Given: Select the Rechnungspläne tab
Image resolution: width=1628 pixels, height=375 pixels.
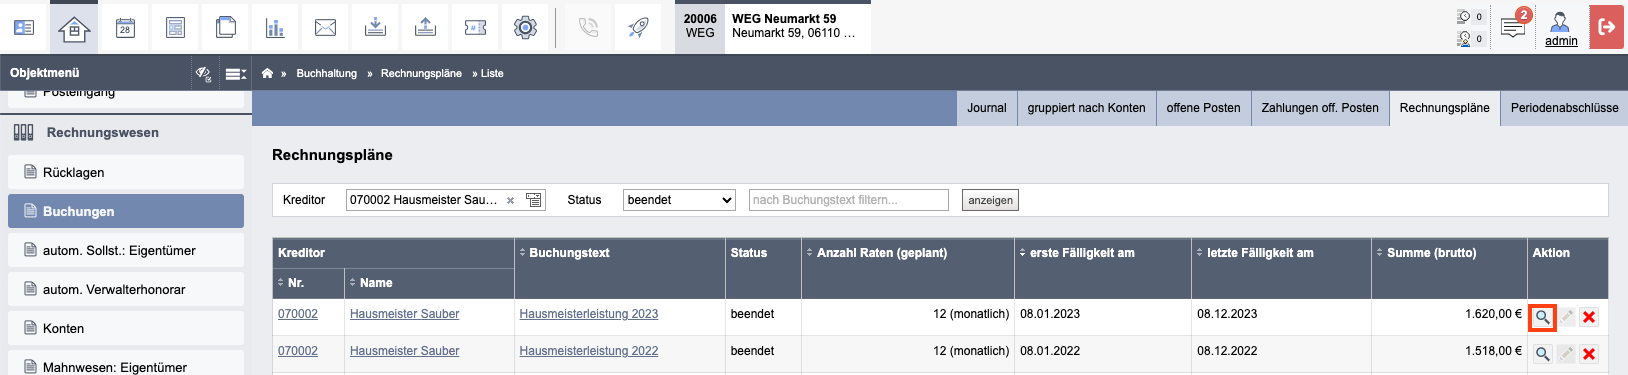Looking at the screenshot, I should (1444, 108).
